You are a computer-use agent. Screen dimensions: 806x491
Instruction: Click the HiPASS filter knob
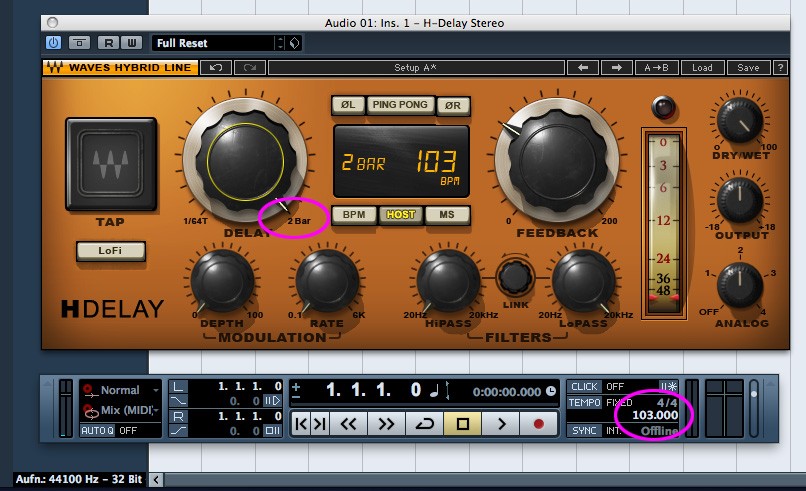tap(448, 282)
